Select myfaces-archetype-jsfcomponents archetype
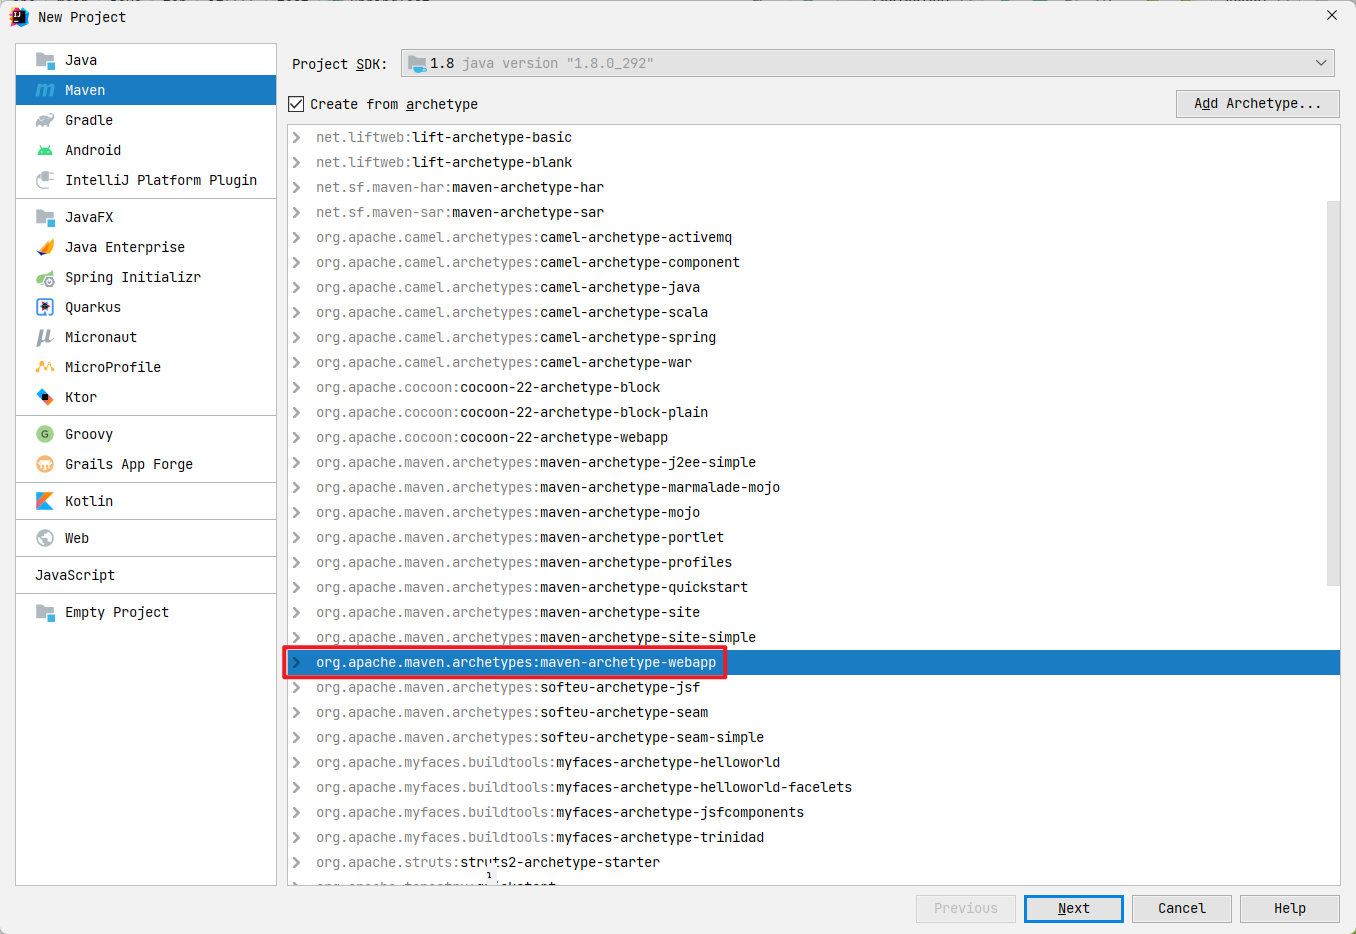The image size is (1356, 934). (814, 812)
